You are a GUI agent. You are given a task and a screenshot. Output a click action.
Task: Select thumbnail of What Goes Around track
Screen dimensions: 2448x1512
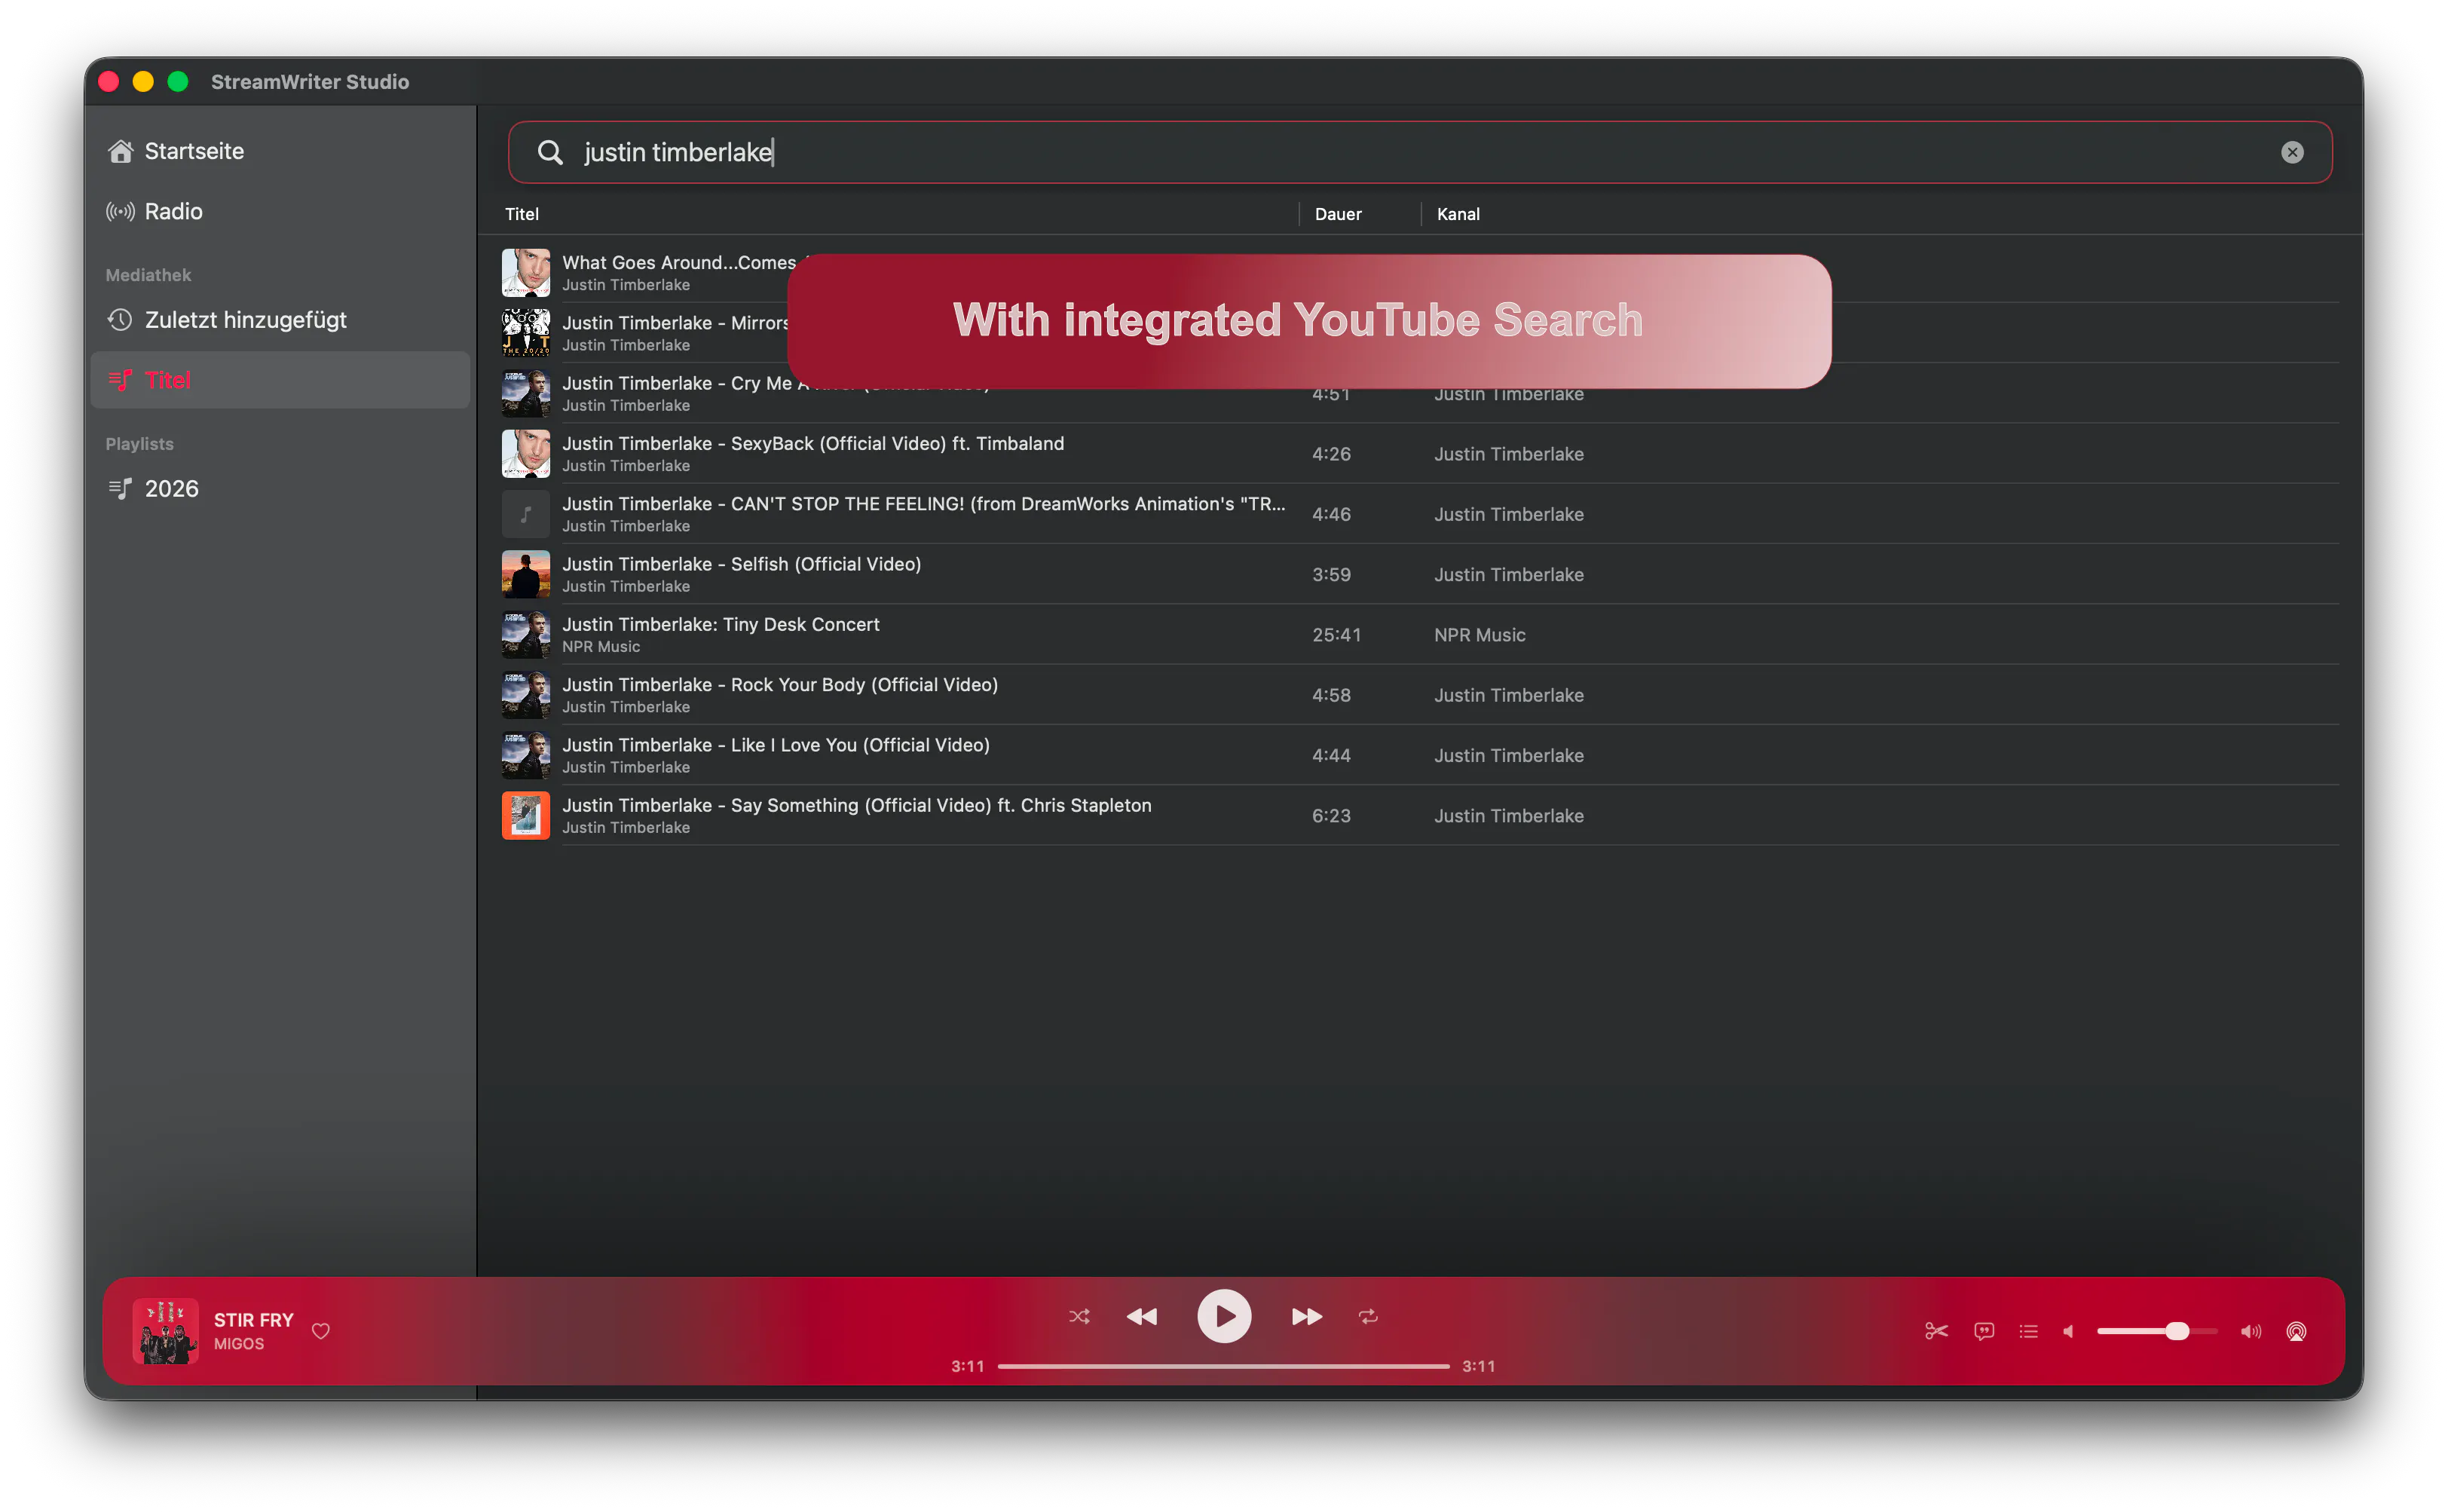(526, 273)
